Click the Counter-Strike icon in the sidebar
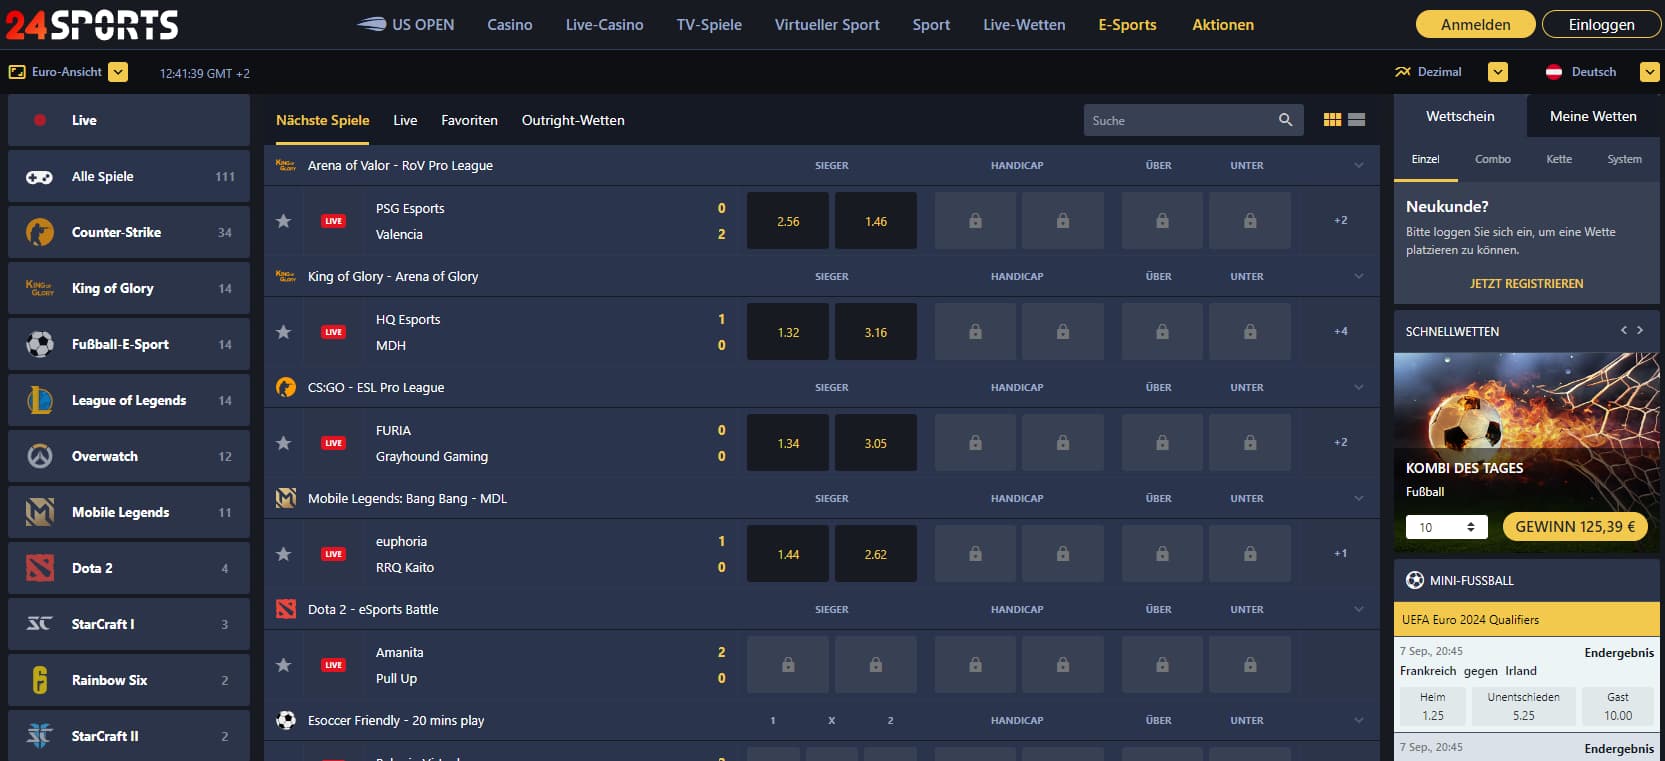Screen dimensions: 1665x761 click(x=40, y=232)
